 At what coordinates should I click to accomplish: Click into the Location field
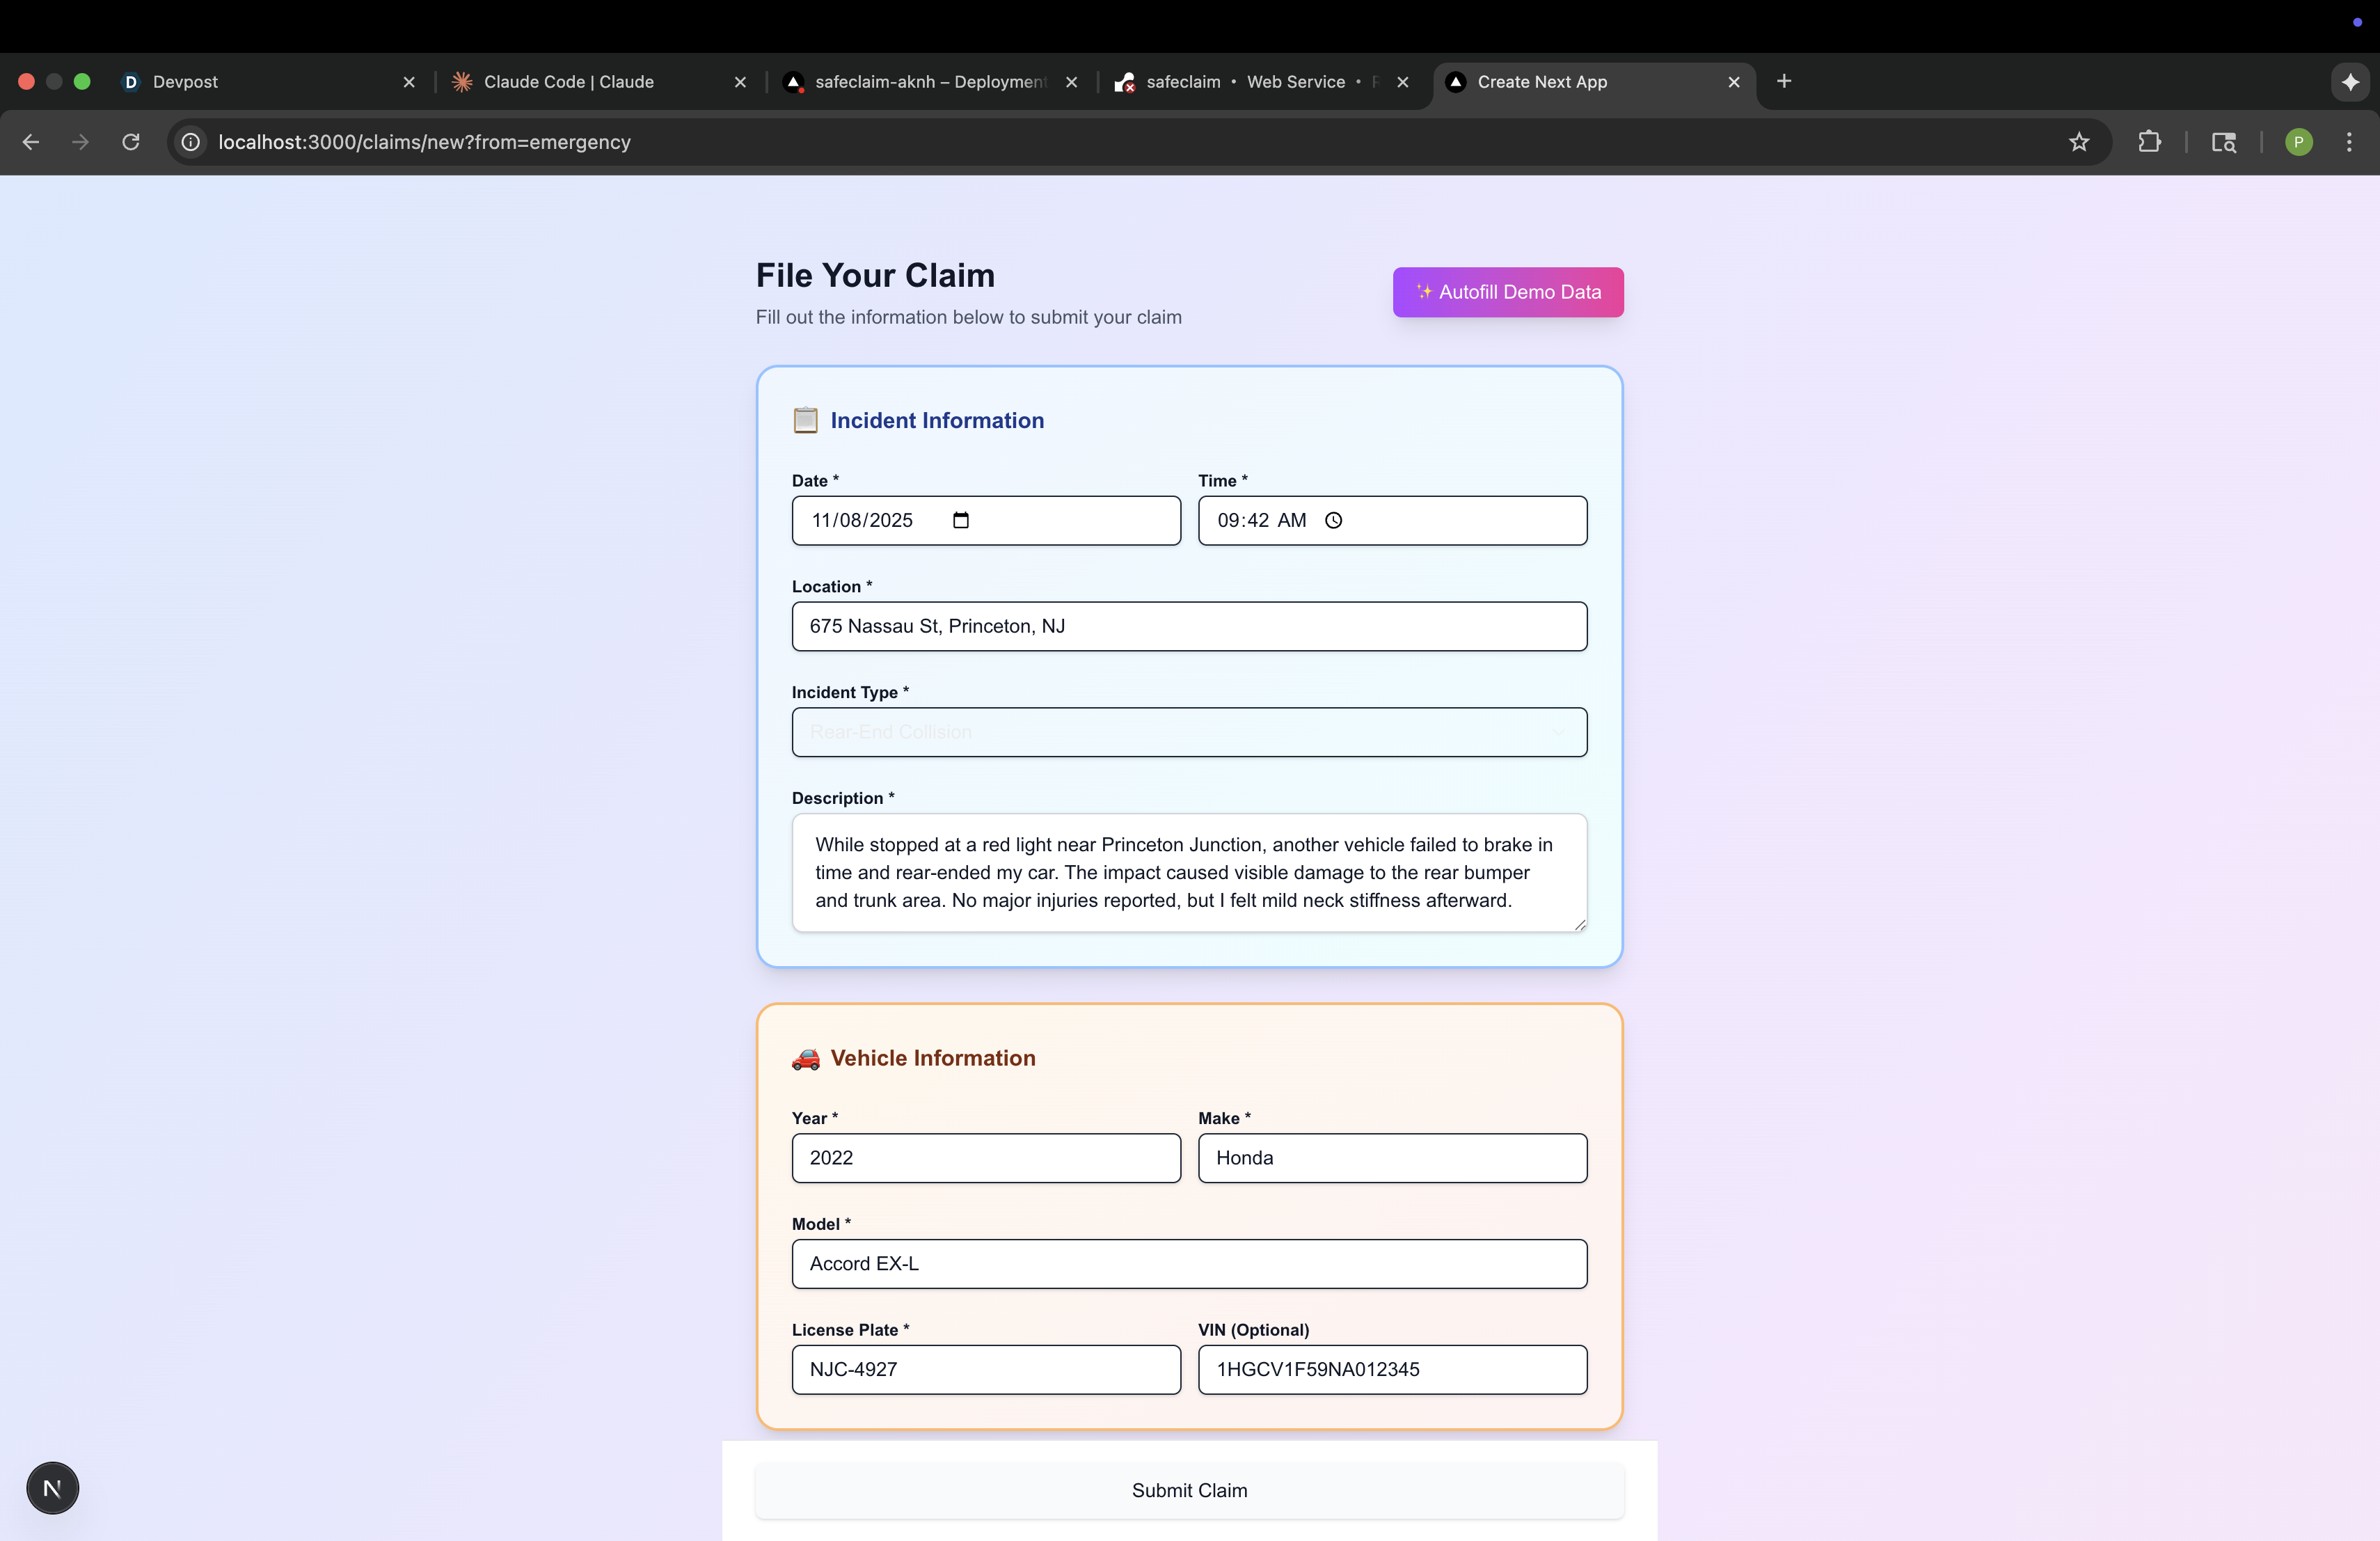[1188, 626]
